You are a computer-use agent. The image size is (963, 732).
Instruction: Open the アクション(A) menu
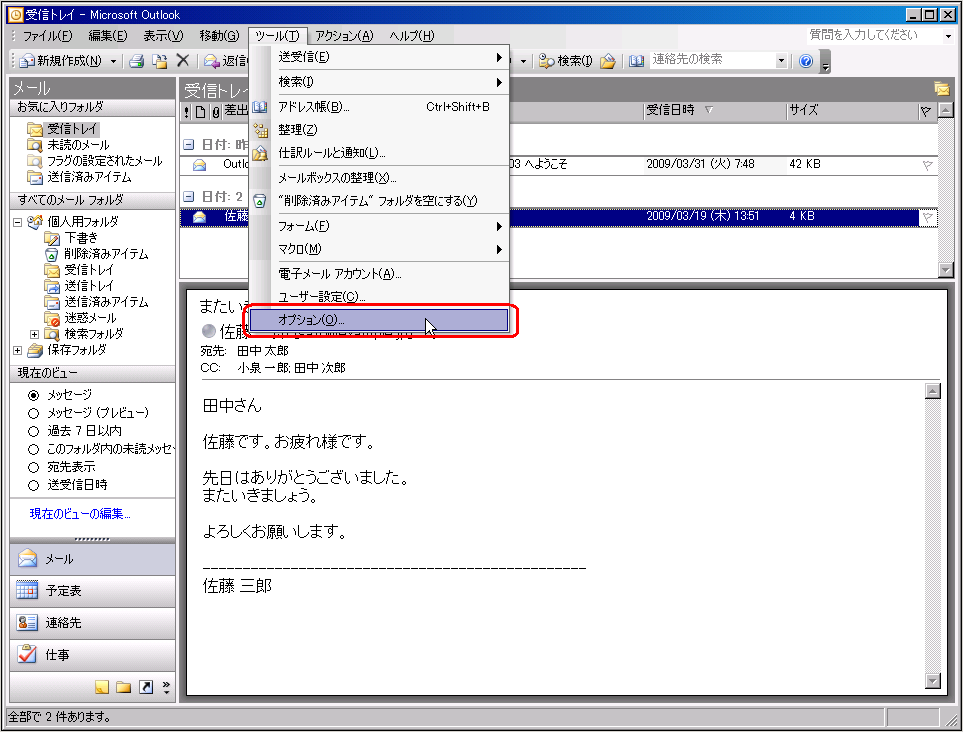coord(344,36)
